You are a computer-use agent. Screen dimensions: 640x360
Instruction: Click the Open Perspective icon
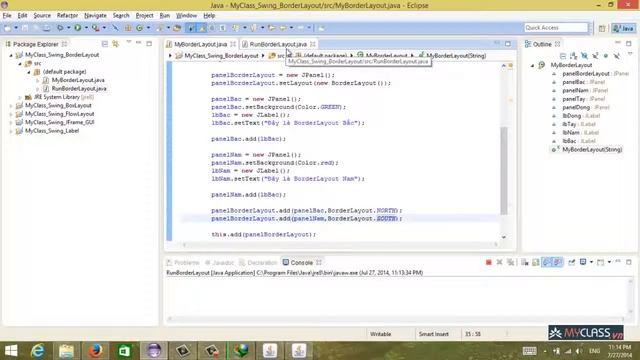pos(602,28)
